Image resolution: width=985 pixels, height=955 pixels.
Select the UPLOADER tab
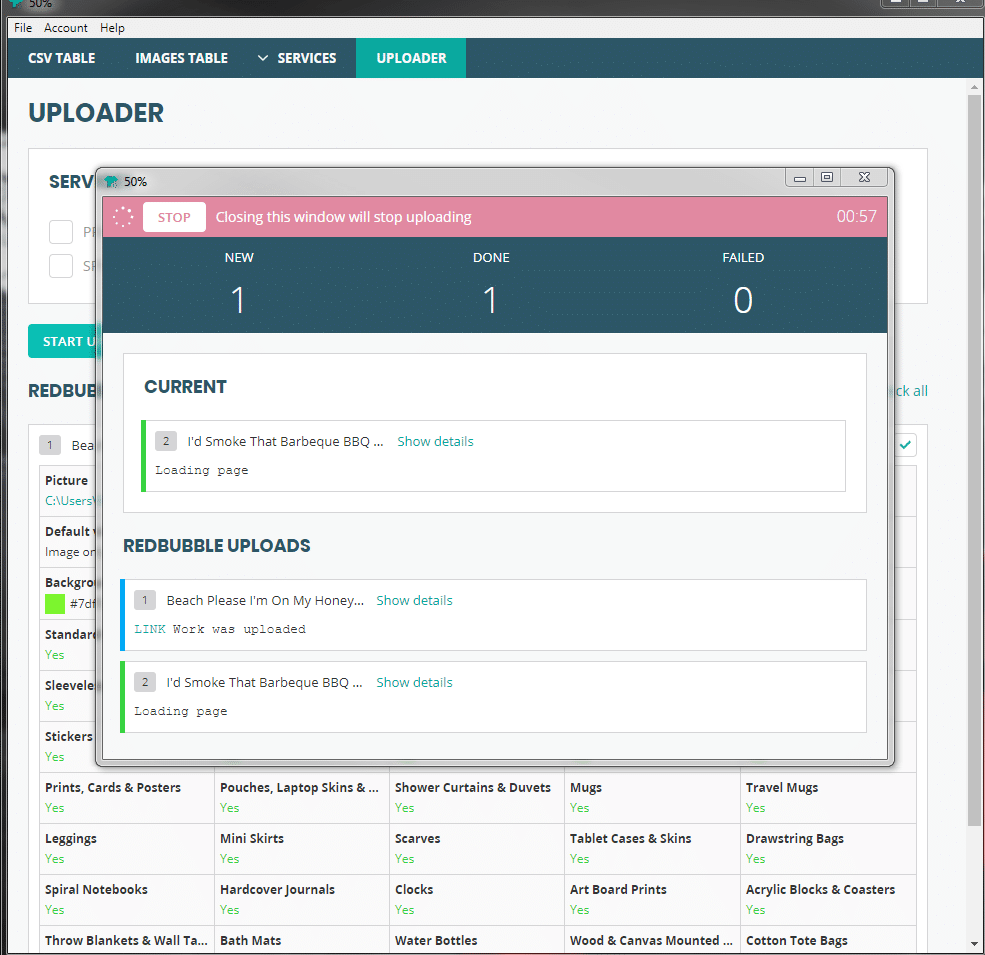tap(411, 58)
